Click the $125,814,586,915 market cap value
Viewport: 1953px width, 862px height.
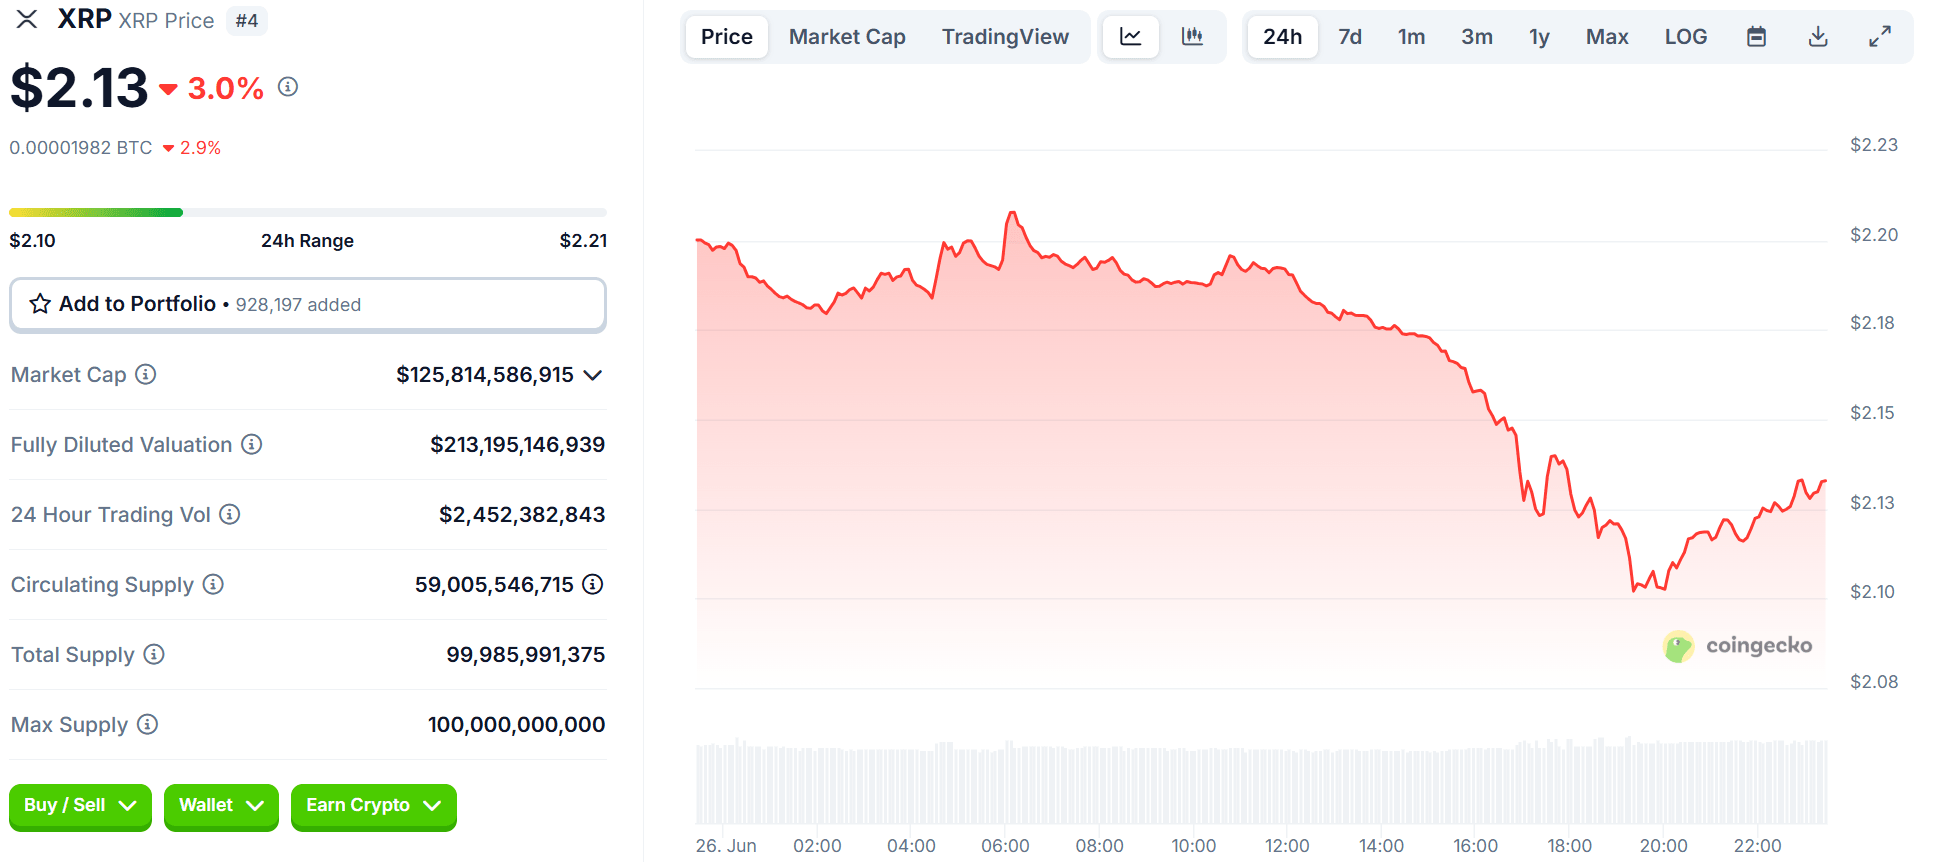click(485, 375)
